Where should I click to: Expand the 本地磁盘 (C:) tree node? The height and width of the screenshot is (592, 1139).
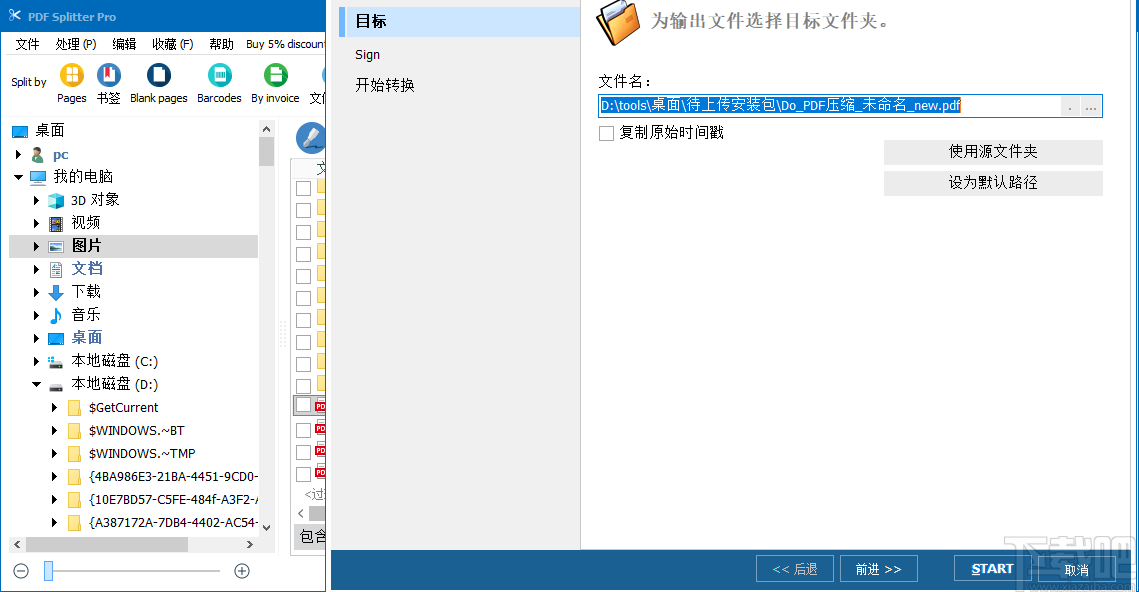coord(37,360)
